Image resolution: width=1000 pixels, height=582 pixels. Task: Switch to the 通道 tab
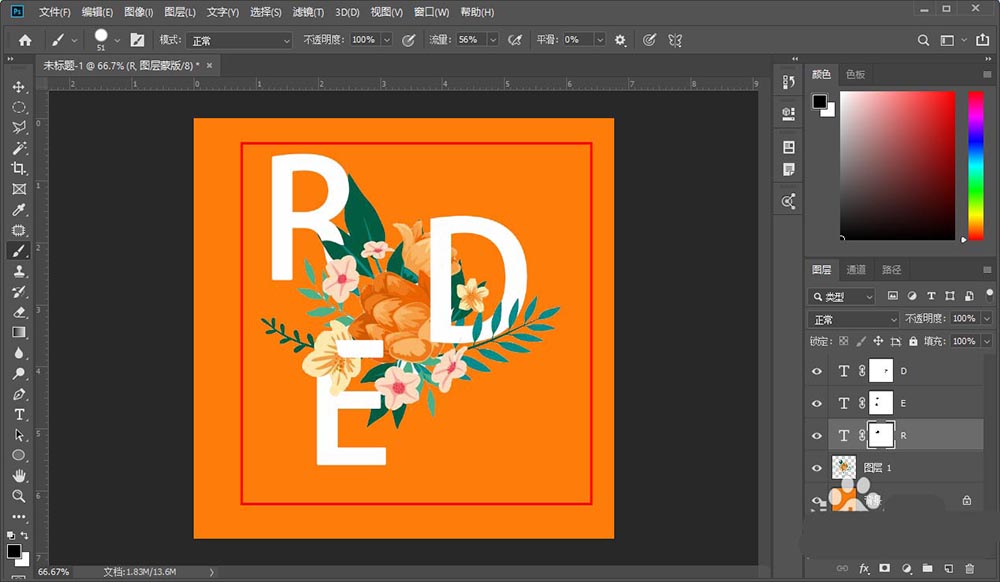(x=856, y=270)
